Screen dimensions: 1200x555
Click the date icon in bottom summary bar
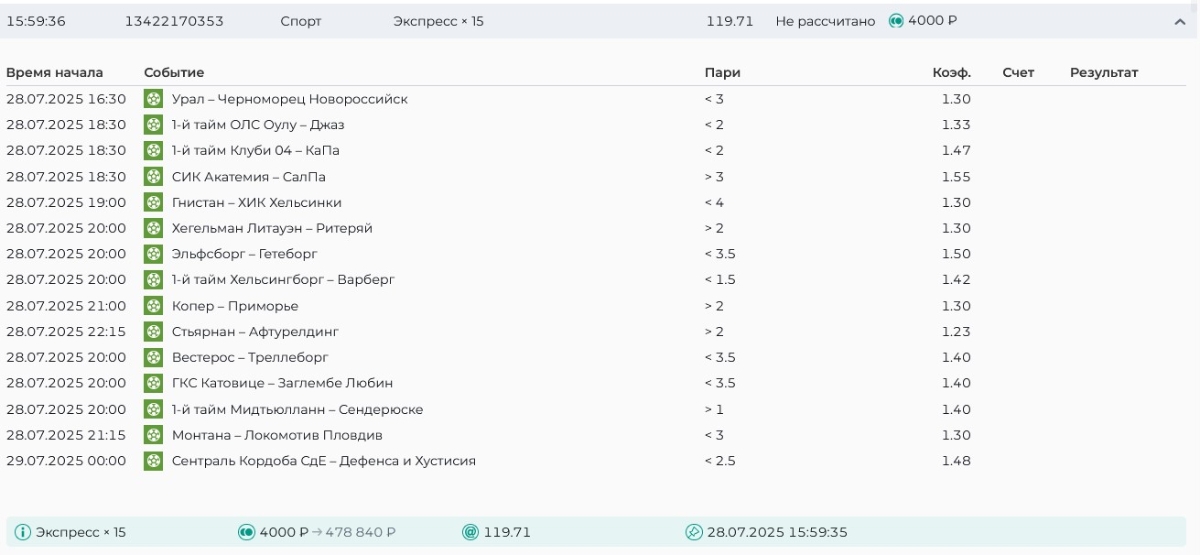point(694,532)
